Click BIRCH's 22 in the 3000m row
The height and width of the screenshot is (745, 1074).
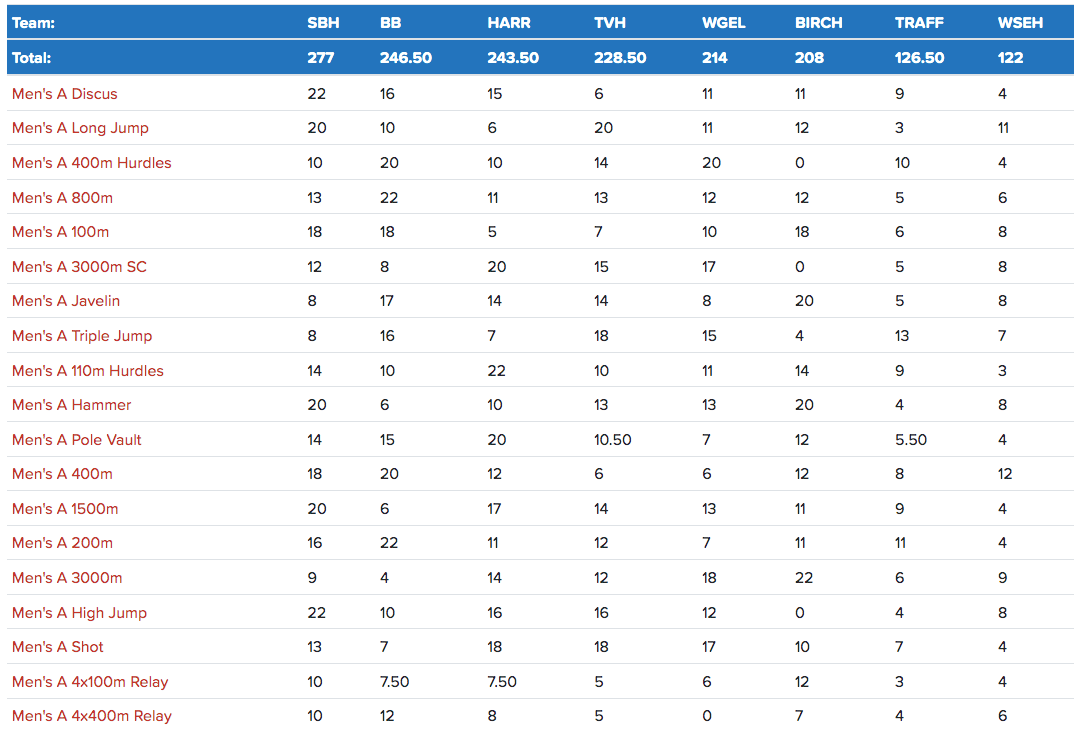point(804,578)
